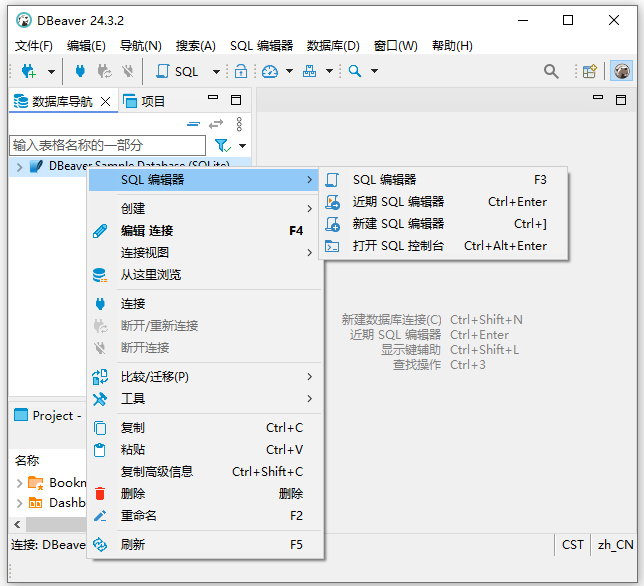Open dropdown beside blue search icon
The height and width of the screenshot is (586, 644).
point(374,71)
